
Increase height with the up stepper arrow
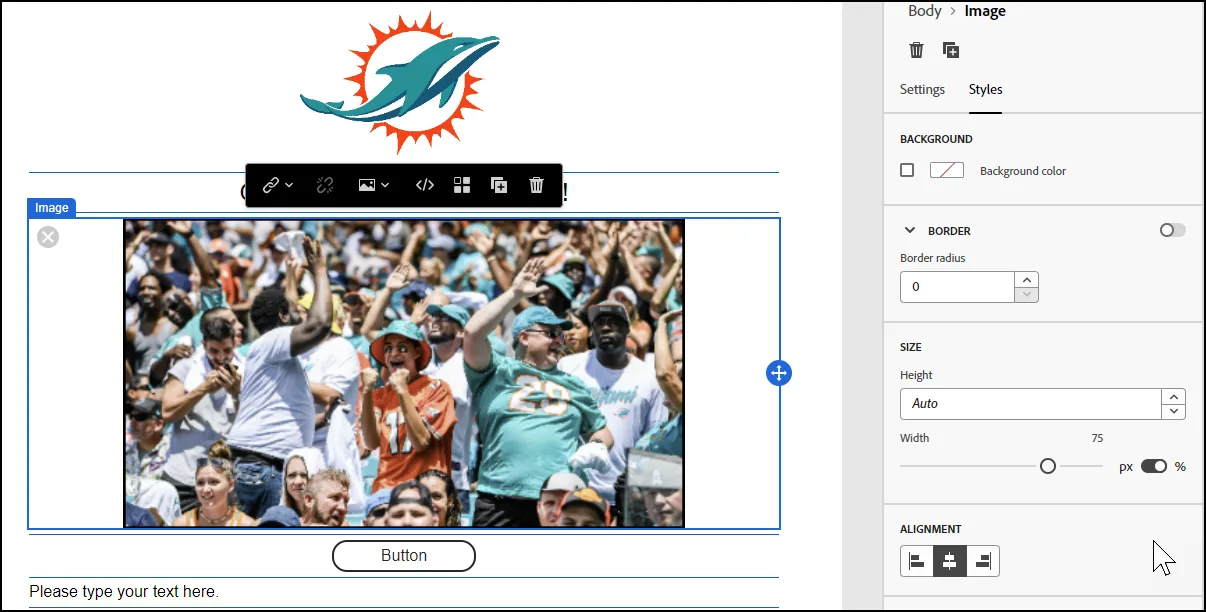click(x=1174, y=396)
